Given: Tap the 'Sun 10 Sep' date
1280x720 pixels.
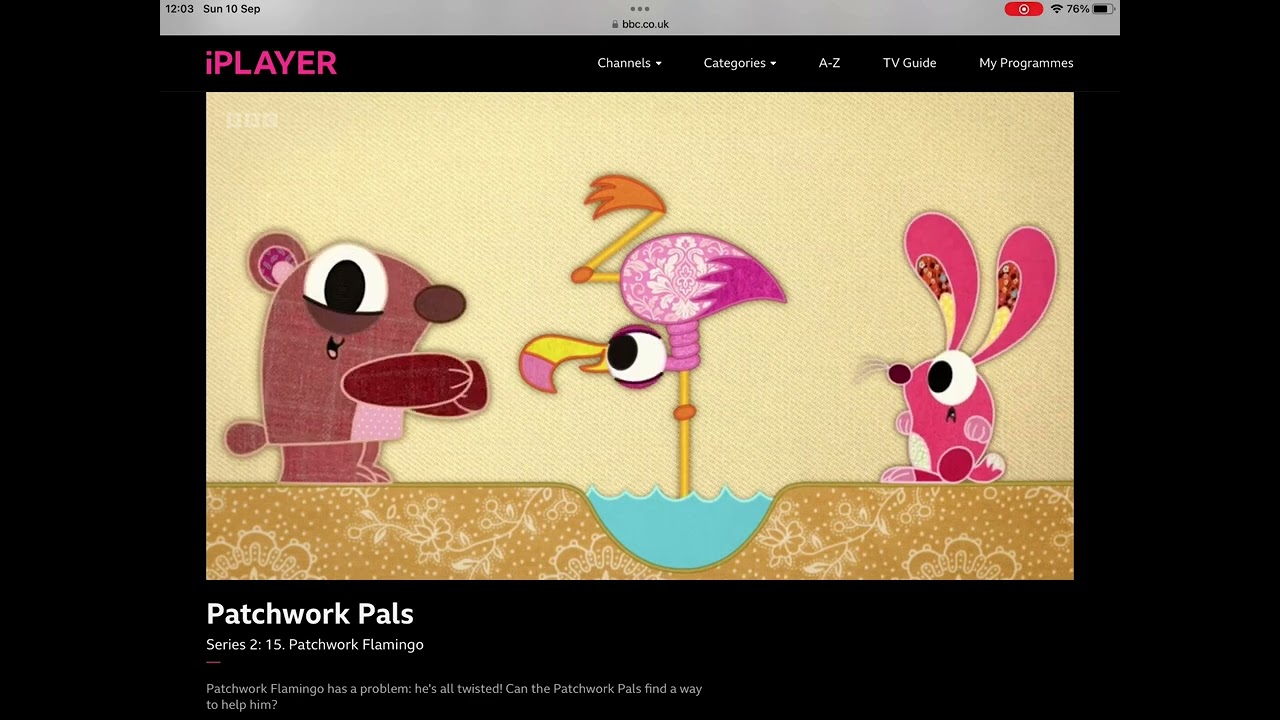Looking at the screenshot, I should click(231, 9).
